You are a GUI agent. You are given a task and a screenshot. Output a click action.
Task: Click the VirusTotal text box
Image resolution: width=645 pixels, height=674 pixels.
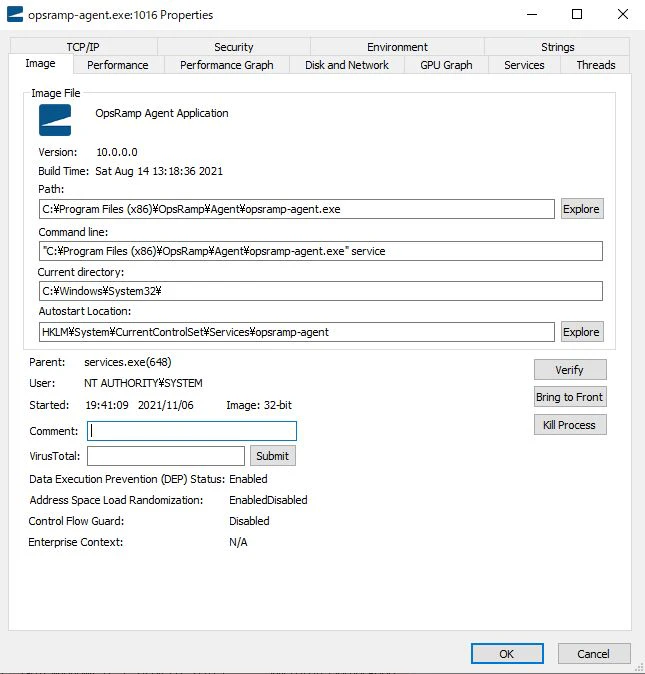pyautogui.click(x=166, y=456)
